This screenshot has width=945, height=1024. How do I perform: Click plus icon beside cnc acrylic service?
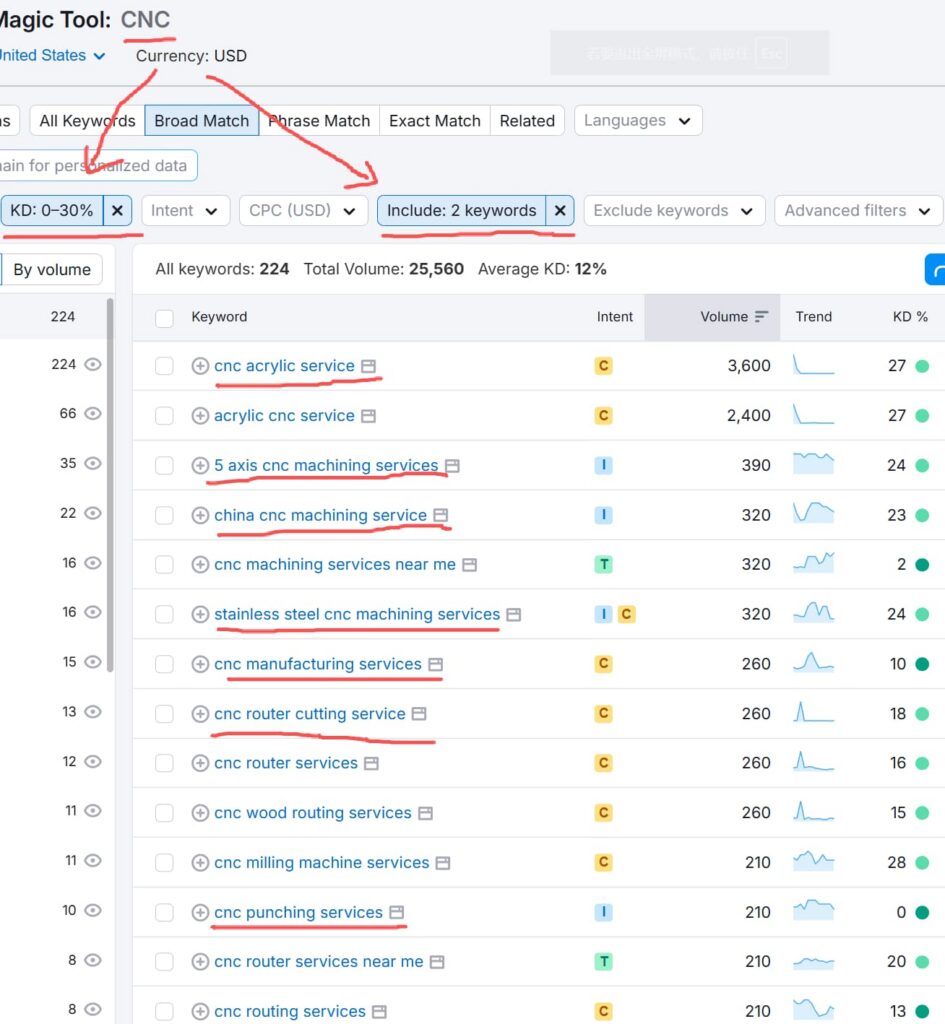tap(200, 366)
